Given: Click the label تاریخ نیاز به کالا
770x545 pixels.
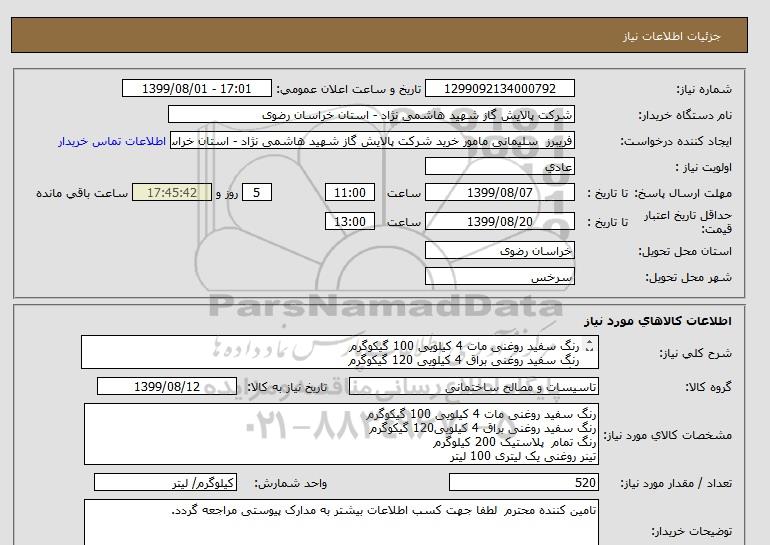Looking at the screenshot, I should click(x=287, y=387).
